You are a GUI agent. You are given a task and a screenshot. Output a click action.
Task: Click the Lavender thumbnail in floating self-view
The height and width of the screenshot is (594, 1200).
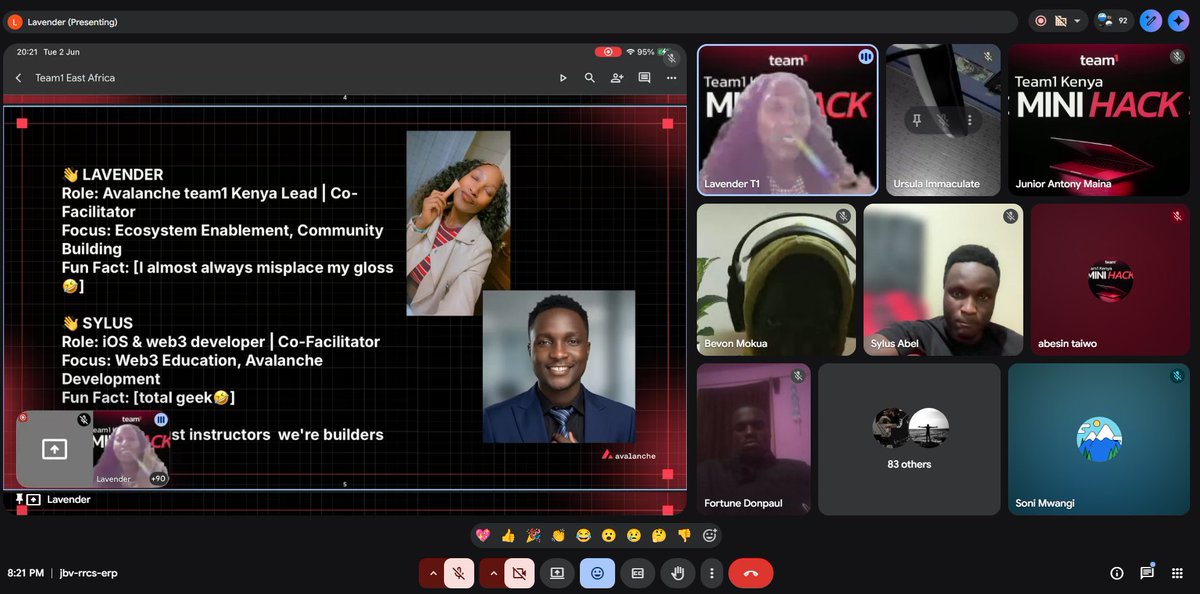pyautogui.click(x=131, y=448)
